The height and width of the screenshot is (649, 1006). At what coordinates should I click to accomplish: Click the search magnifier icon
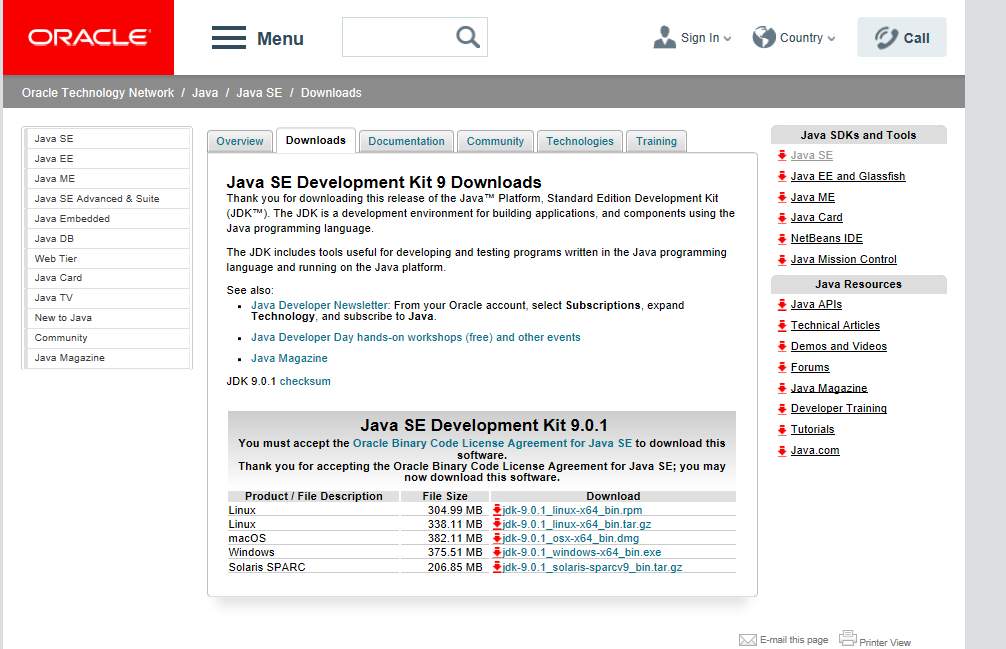pyautogui.click(x=468, y=37)
